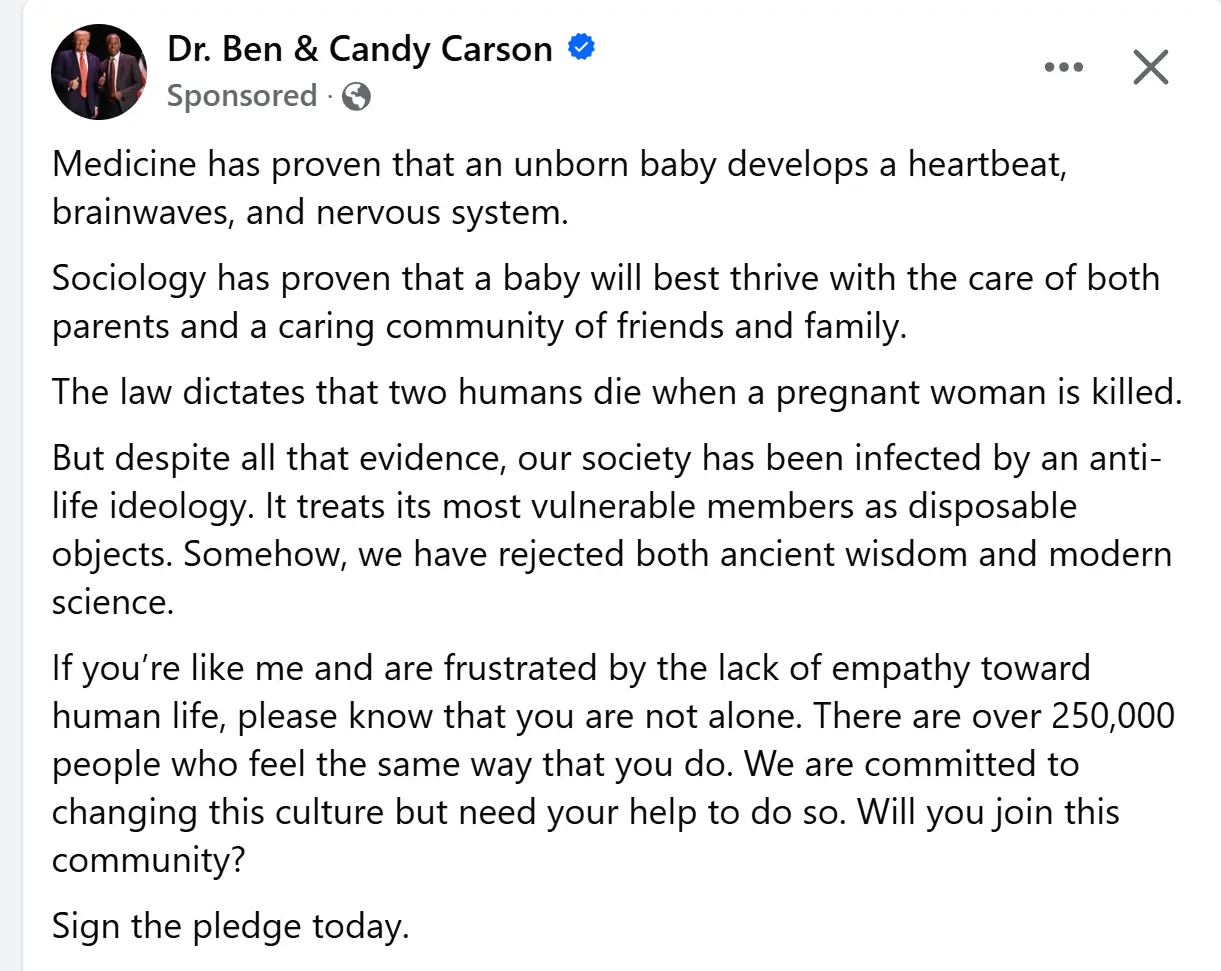Click "The law dictates" sentence
This screenshot has height=971, width=1221.
pyautogui.click(x=177, y=391)
